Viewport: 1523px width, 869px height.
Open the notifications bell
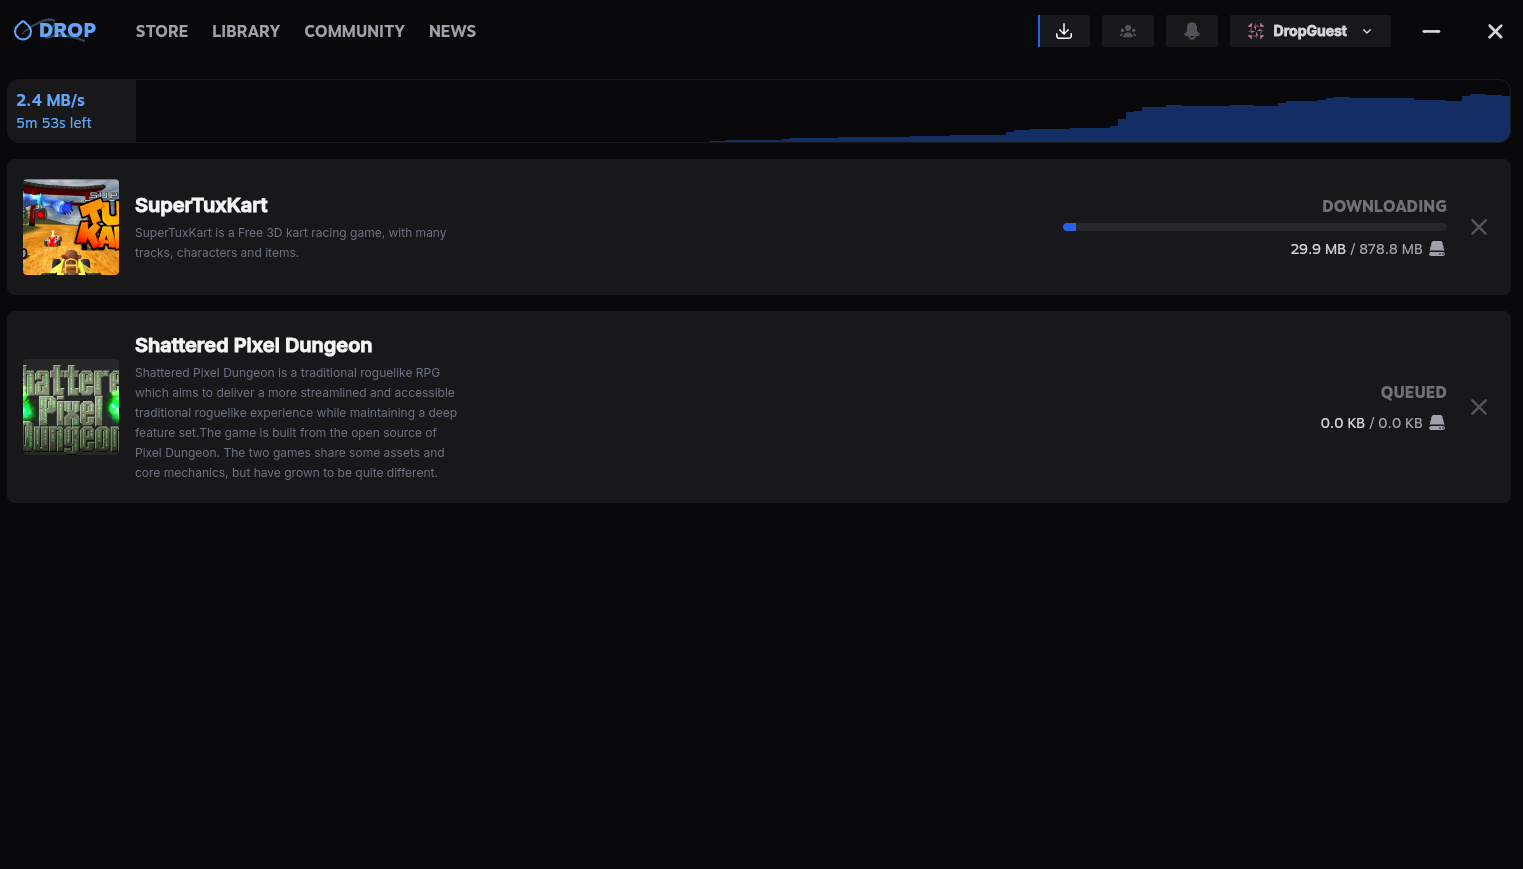coord(1191,31)
